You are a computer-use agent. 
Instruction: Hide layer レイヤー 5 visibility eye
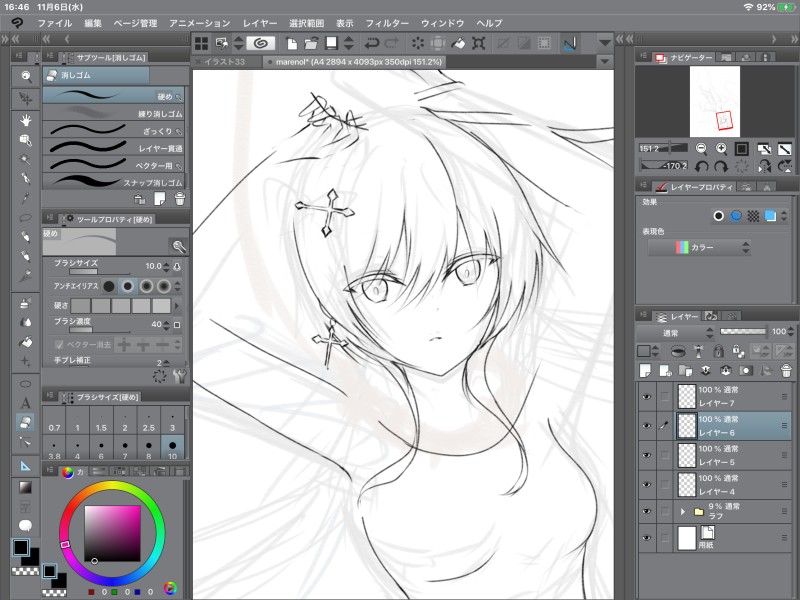click(647, 455)
